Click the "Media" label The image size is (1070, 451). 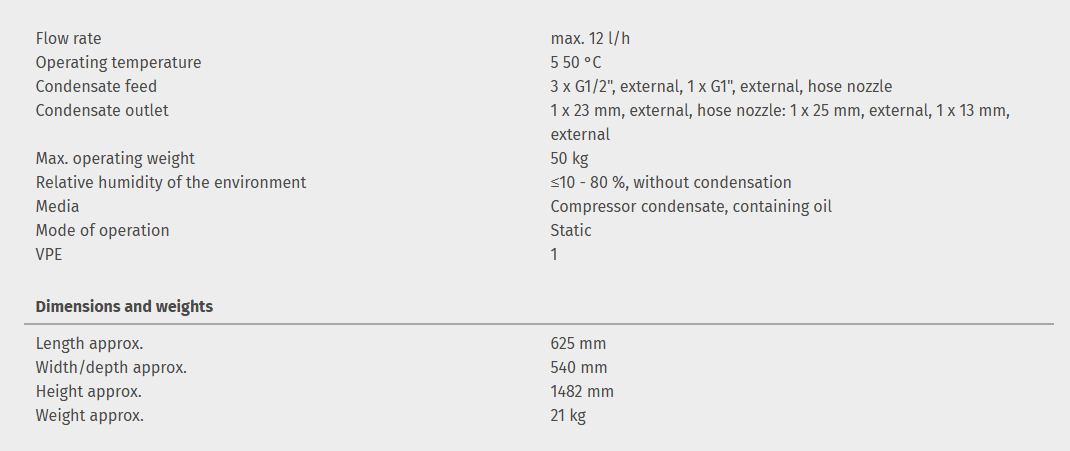tap(57, 207)
